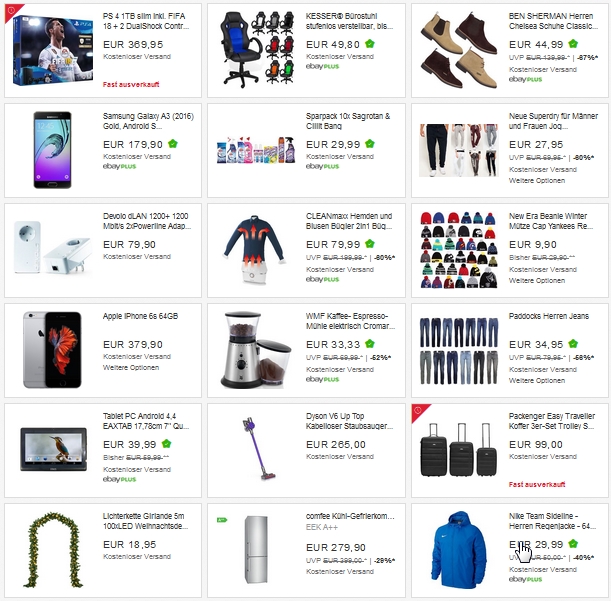Viewport: 611px width, 601px height.
Task: Click the CLEANmaxx shirt ironer product image
Action: tap(253, 249)
